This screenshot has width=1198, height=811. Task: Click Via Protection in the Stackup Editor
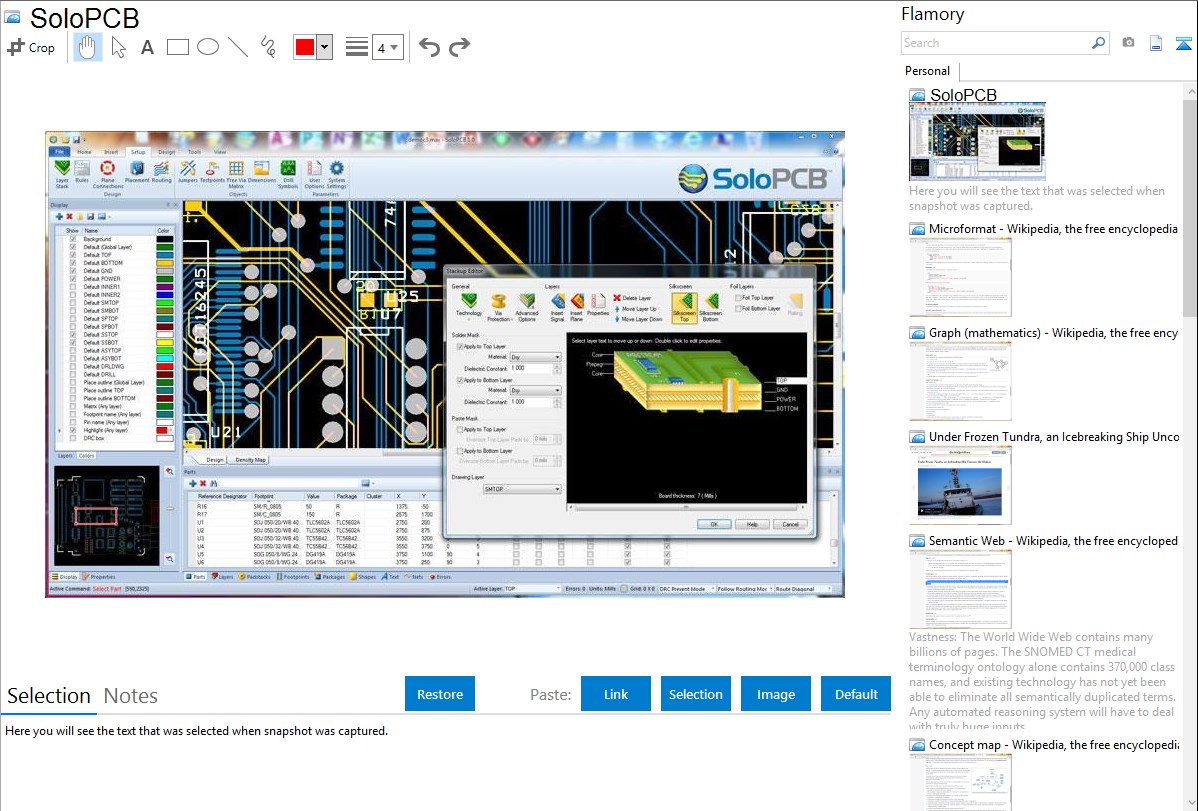[498, 307]
